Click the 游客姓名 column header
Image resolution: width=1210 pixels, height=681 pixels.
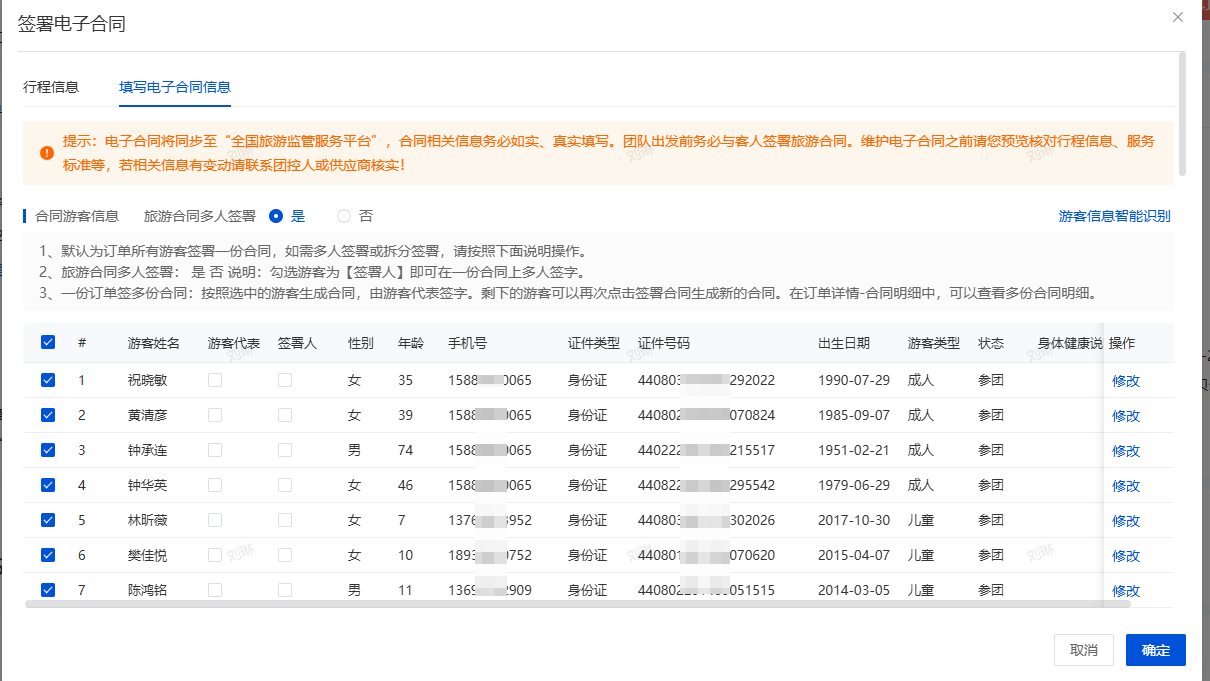(154, 343)
